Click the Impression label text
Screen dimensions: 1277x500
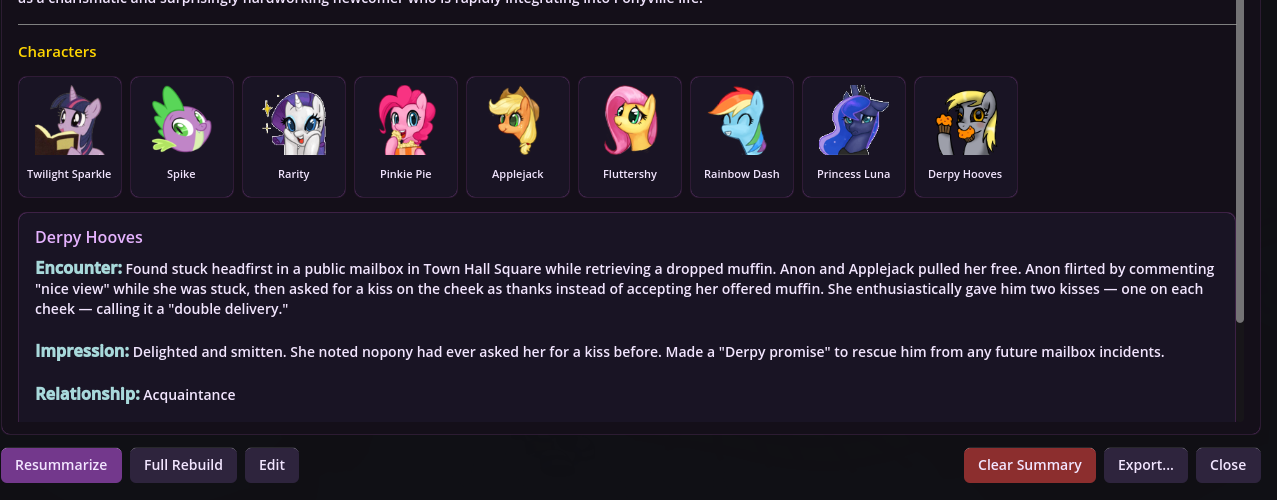pos(82,351)
